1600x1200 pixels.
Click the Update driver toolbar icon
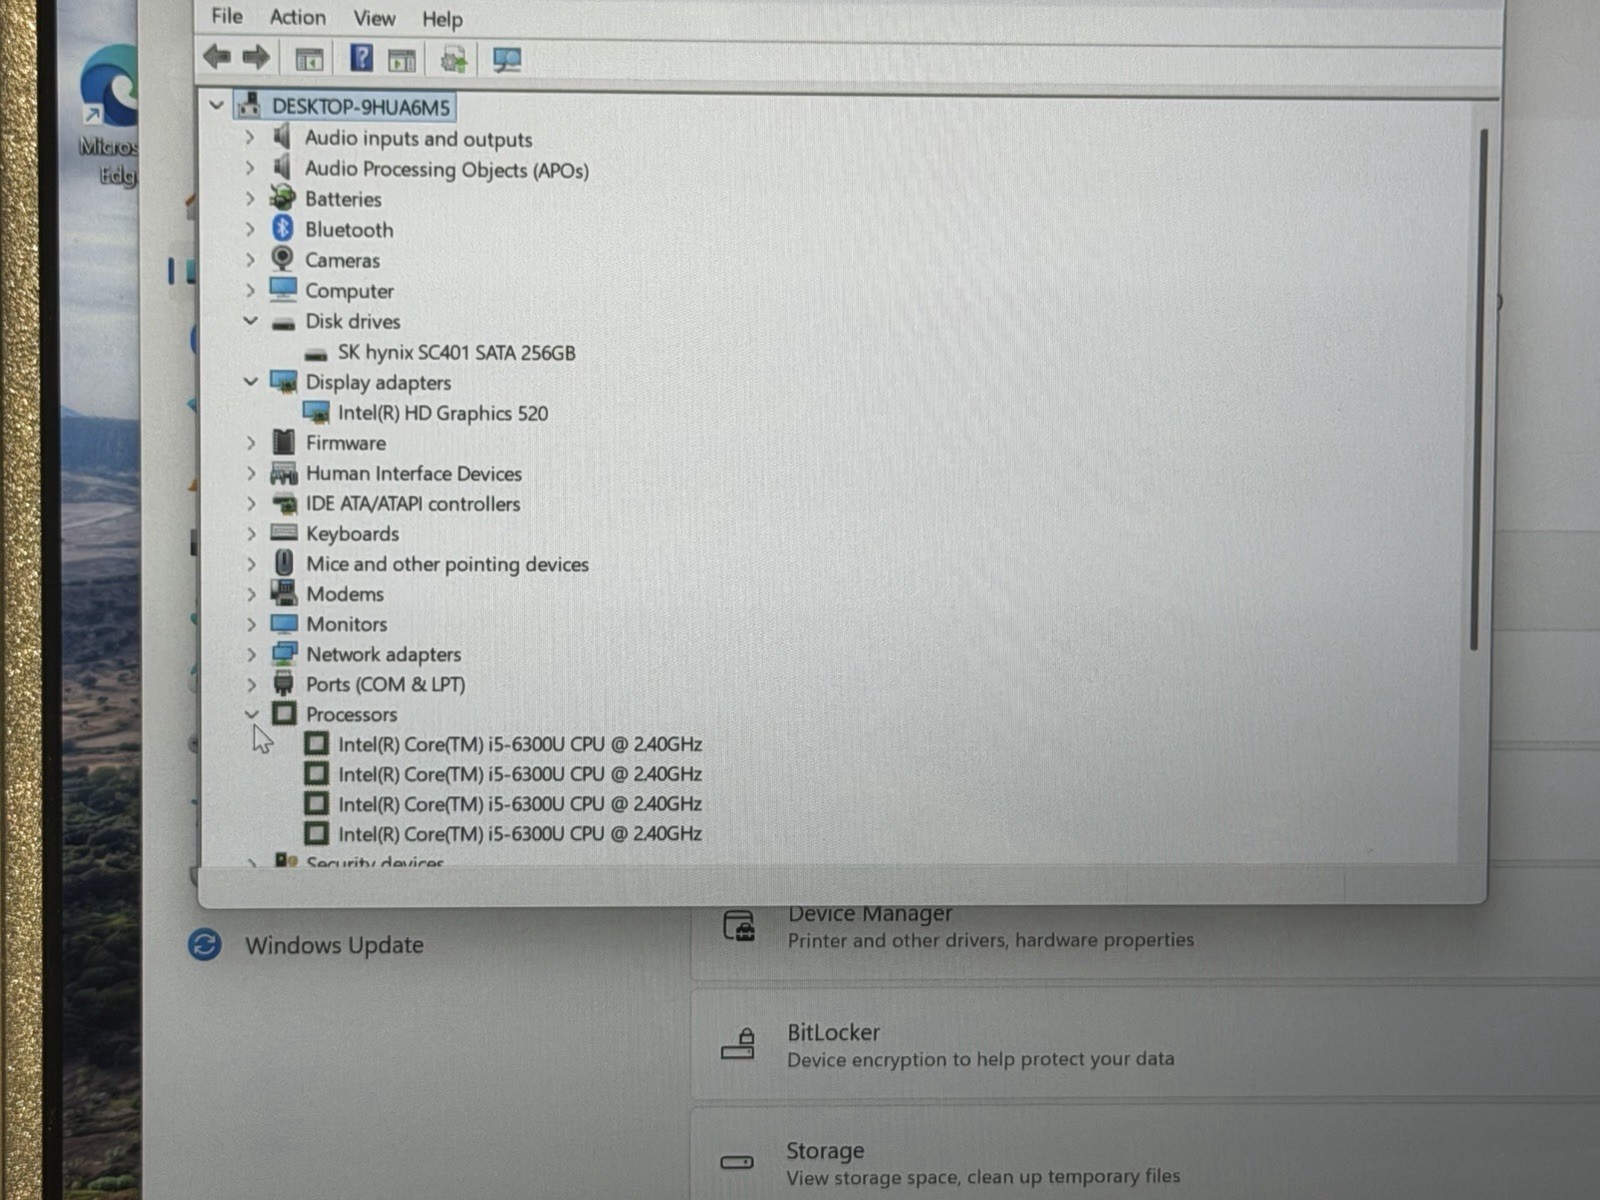click(x=453, y=60)
